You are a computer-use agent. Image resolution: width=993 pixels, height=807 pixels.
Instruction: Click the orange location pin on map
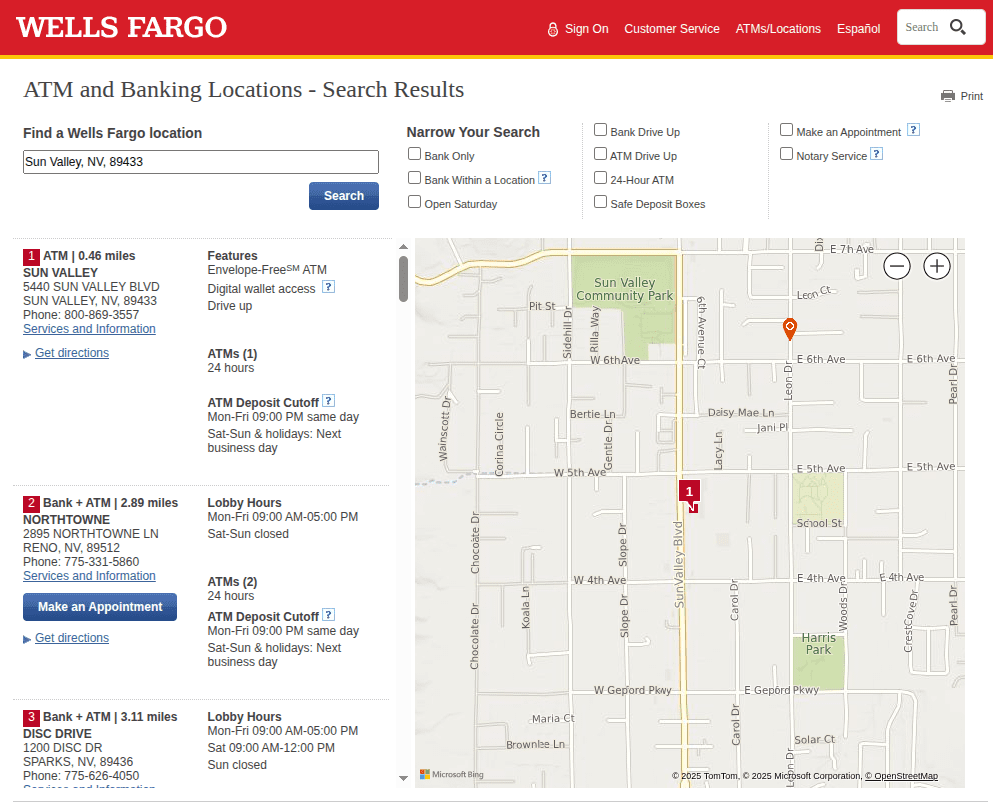789,328
